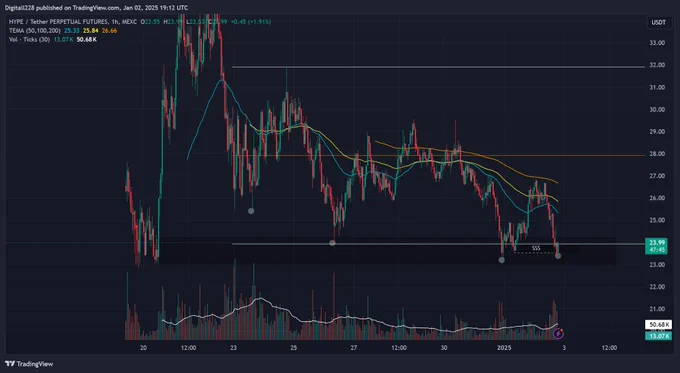Click the yellow TEMA value 25.84

[90, 31]
